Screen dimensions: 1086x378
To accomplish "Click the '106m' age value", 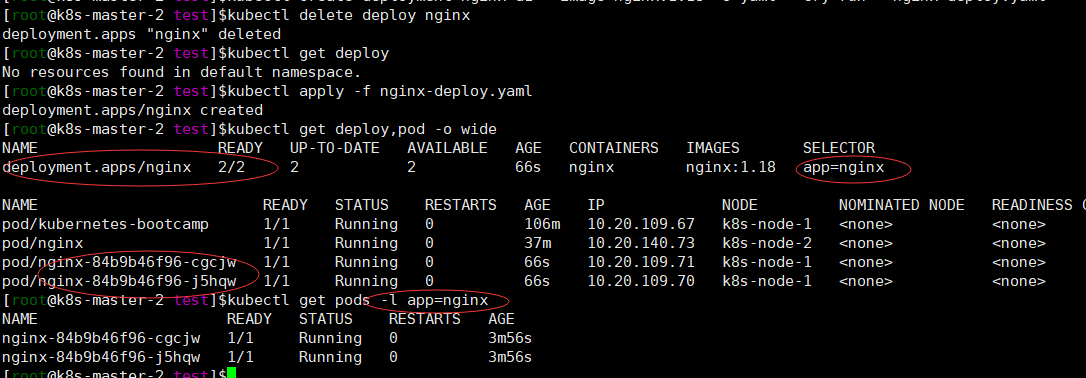I will pos(542,224).
